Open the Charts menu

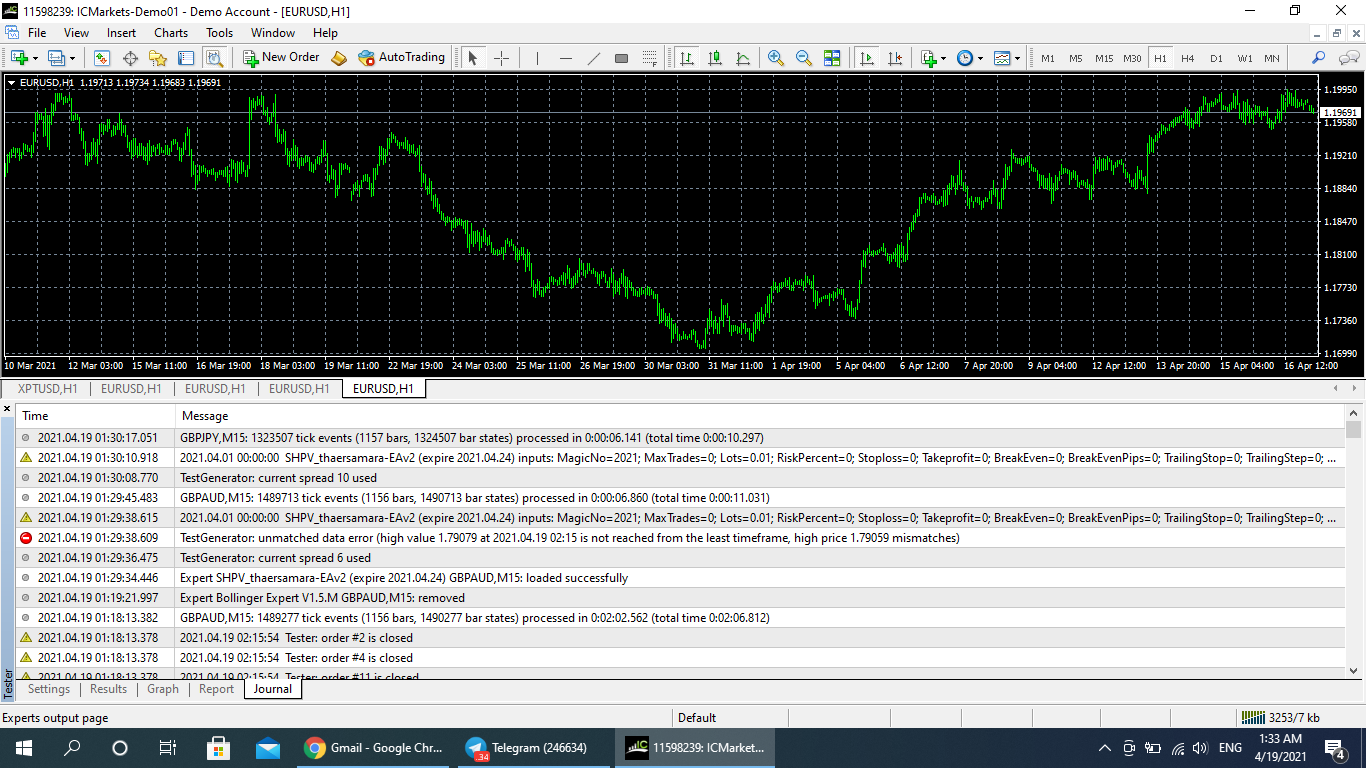[171, 32]
